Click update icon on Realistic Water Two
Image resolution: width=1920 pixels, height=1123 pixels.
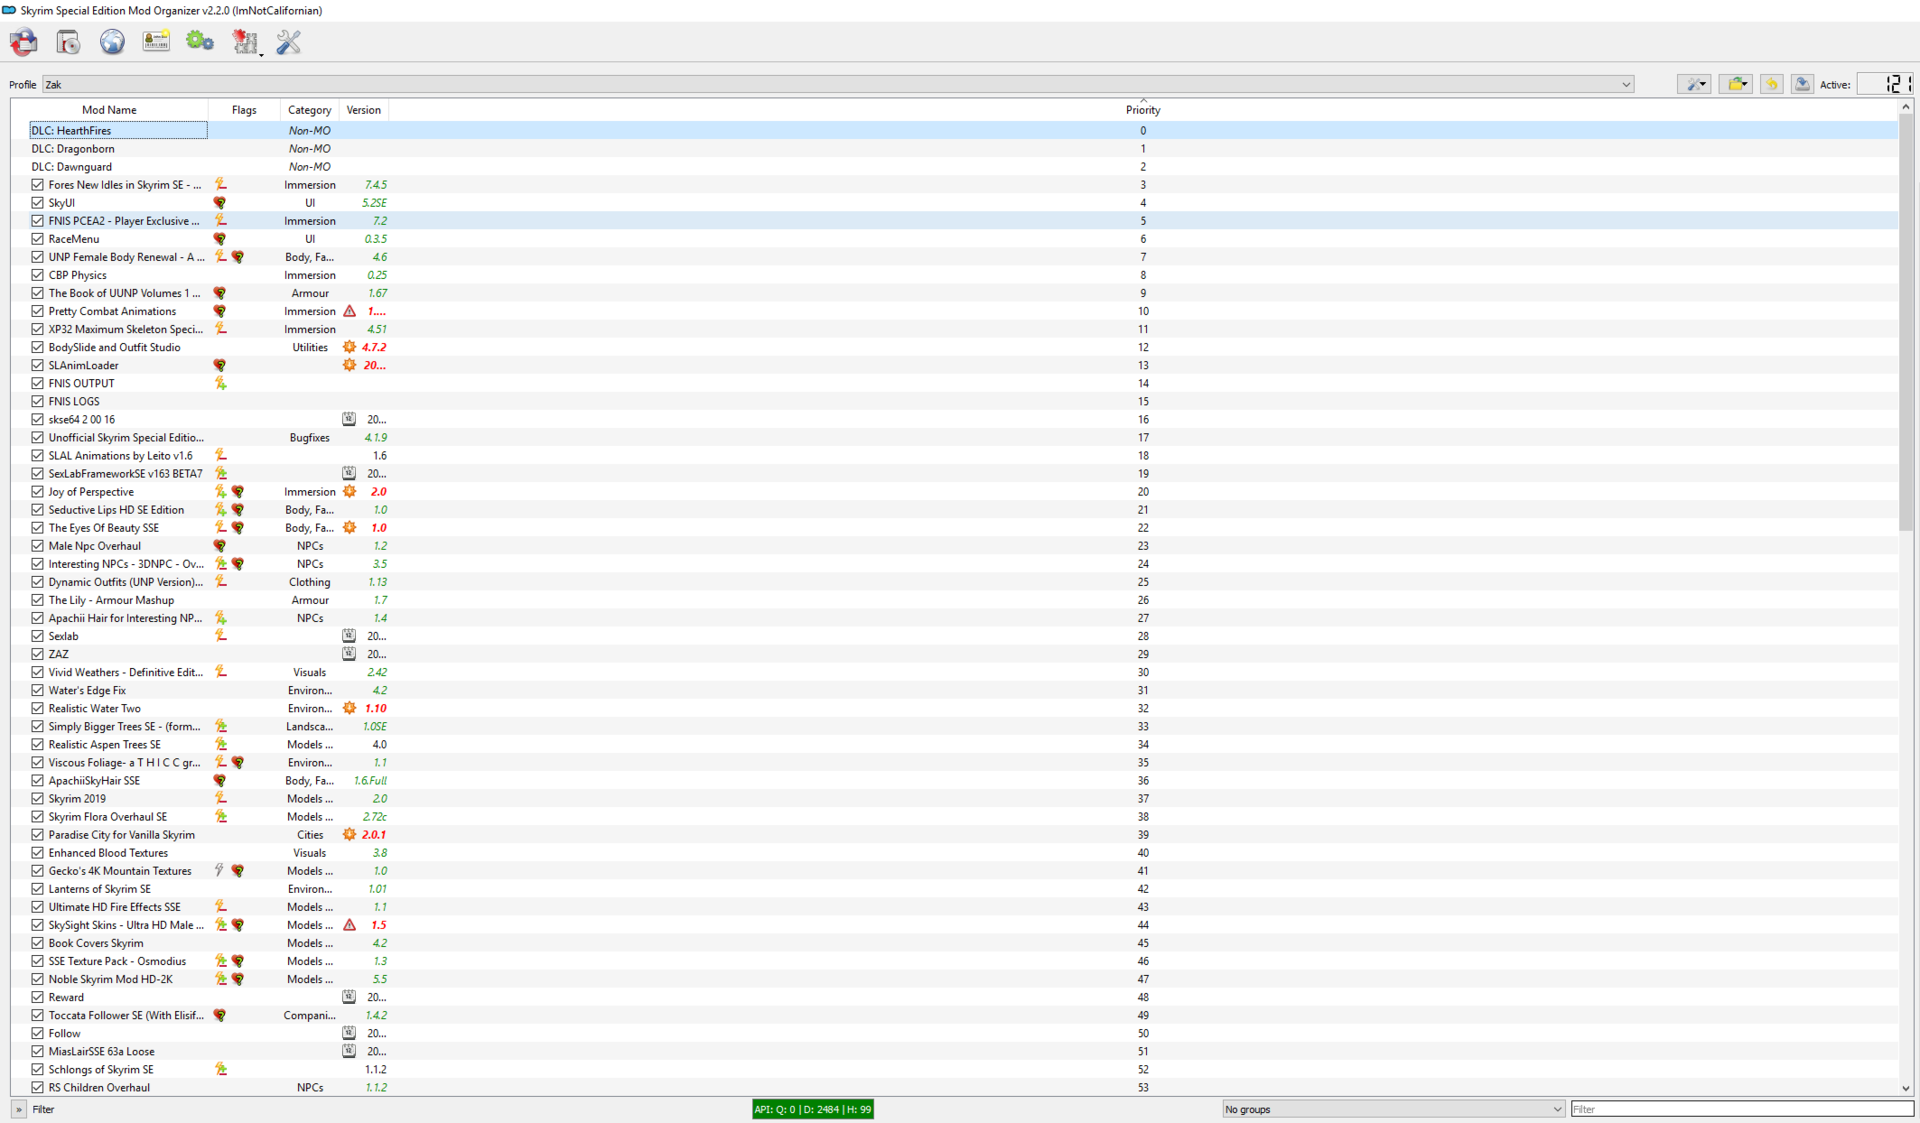(349, 708)
